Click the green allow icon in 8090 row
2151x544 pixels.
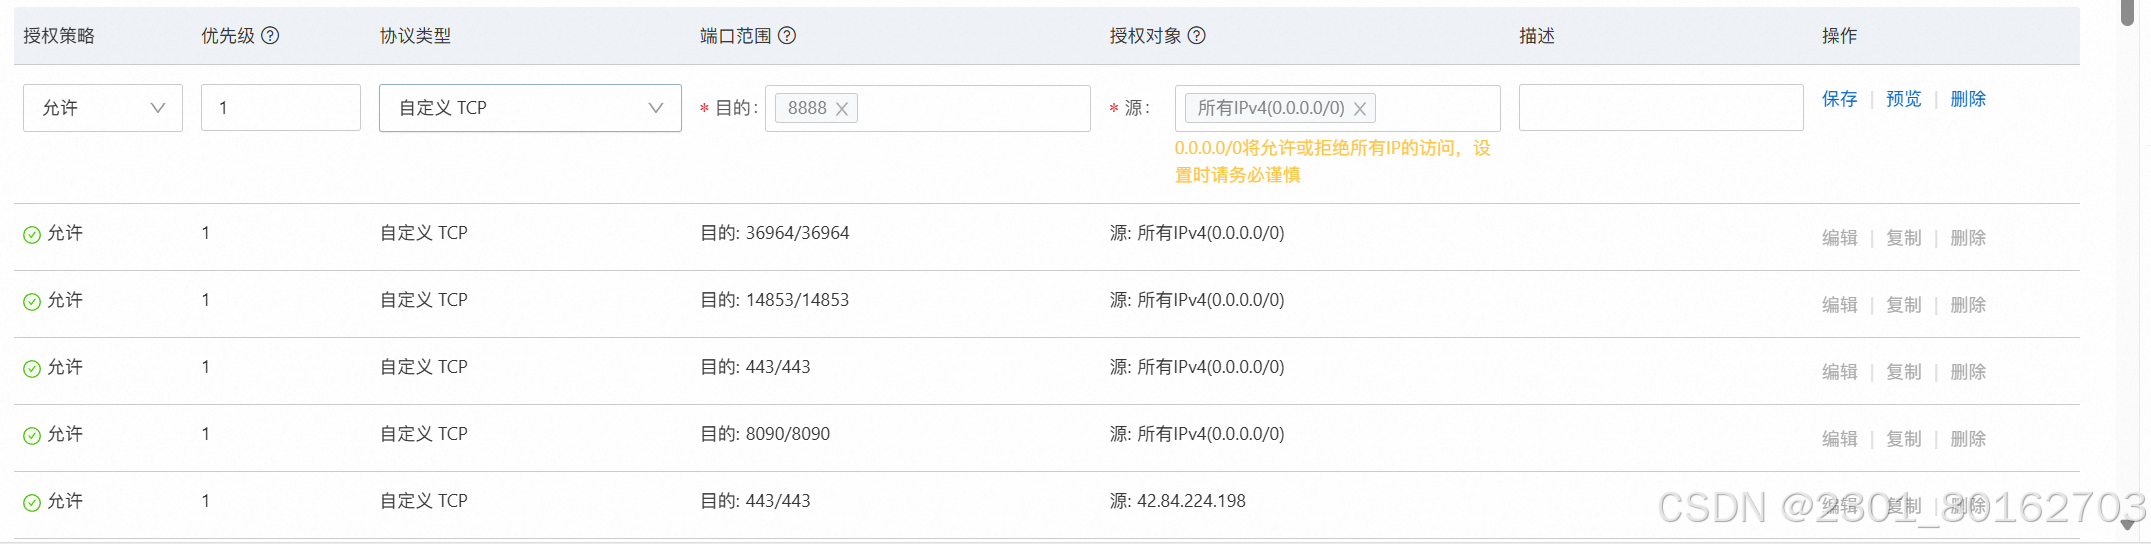32,436
